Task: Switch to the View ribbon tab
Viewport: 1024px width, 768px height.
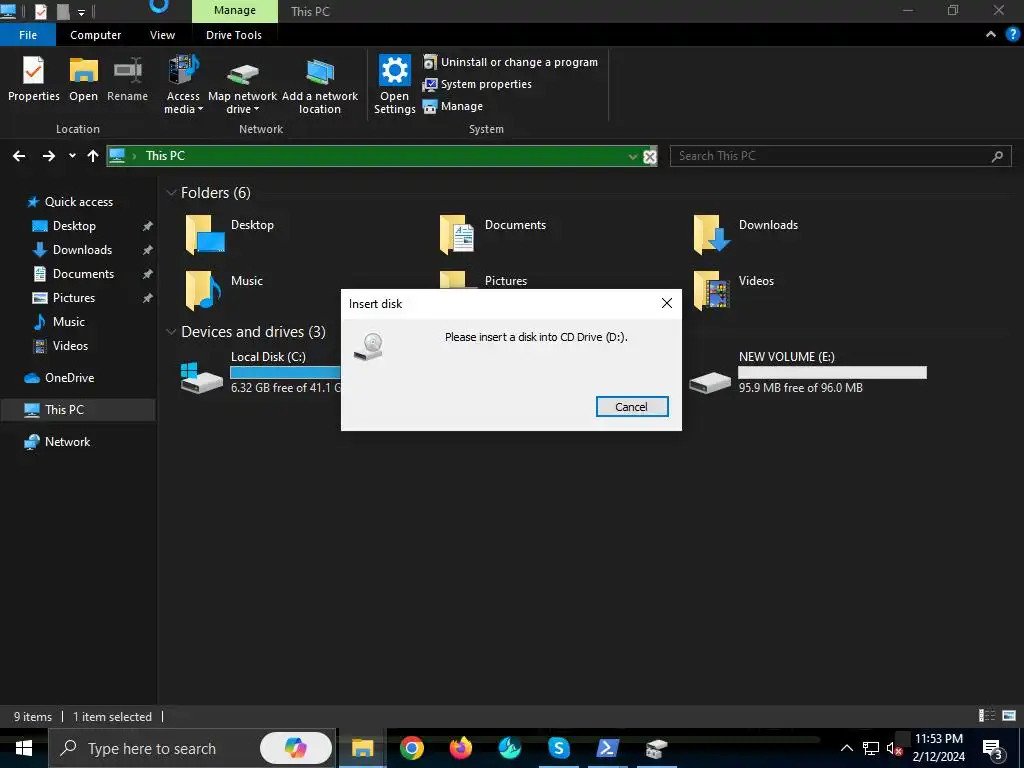Action: (x=162, y=35)
